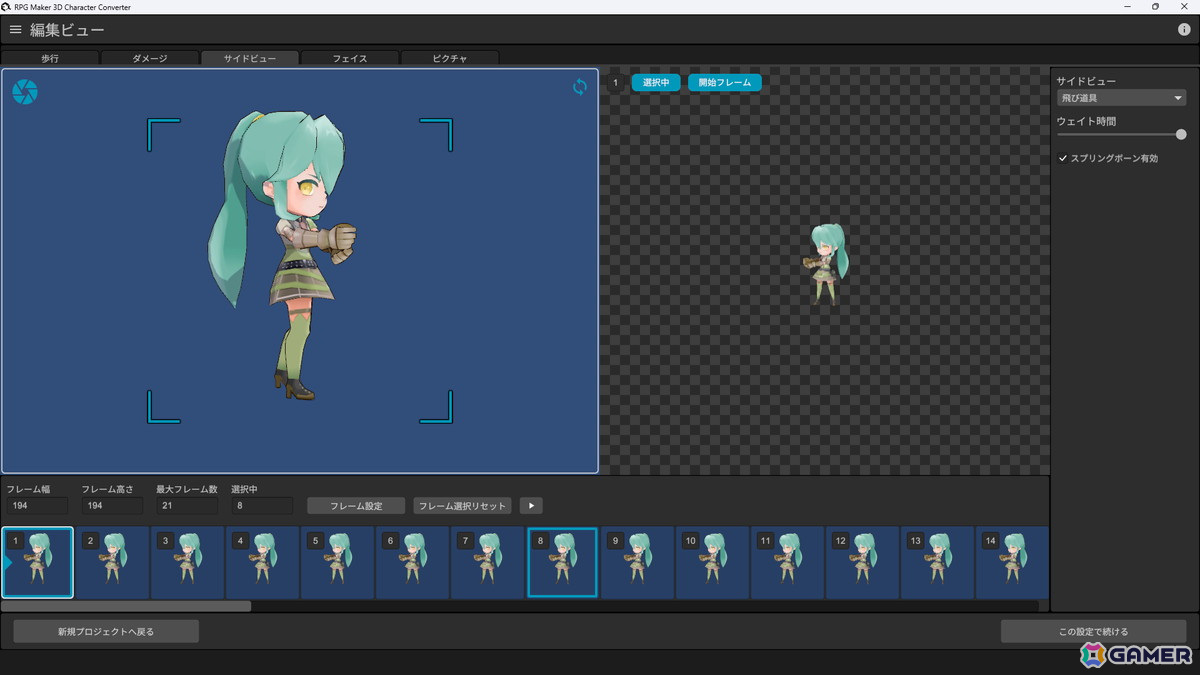Click the フレーム幅 input field
Screen dimensions: 1200x675
tap(37, 506)
